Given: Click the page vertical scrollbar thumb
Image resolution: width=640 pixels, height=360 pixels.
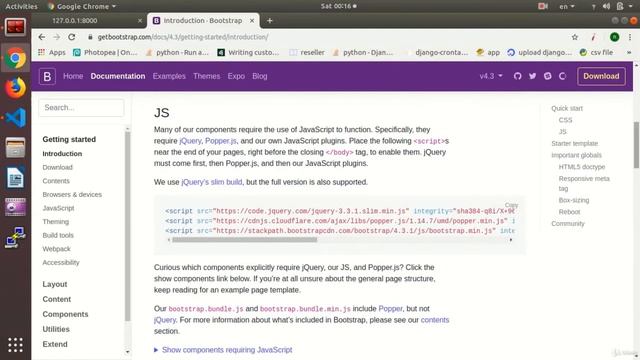Looking at the screenshot, I should coord(636,144).
